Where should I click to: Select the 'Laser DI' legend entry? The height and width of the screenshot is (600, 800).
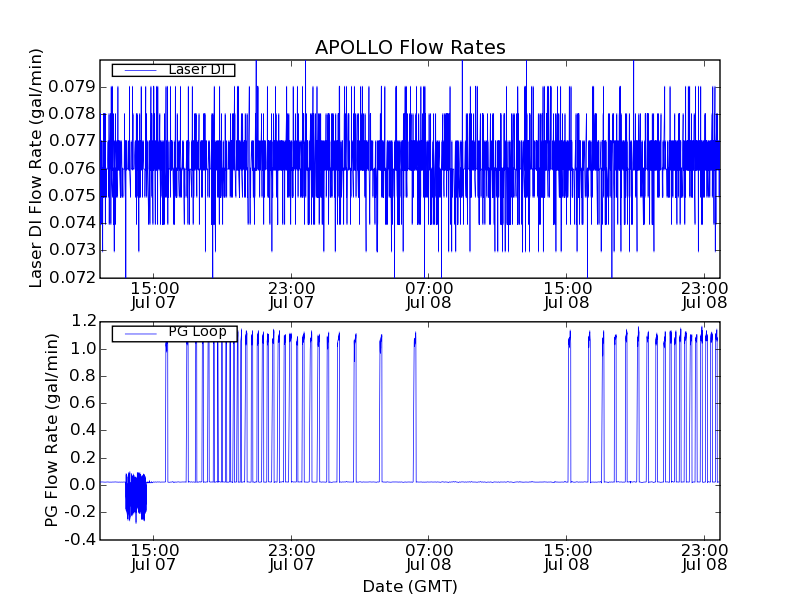click(173, 70)
